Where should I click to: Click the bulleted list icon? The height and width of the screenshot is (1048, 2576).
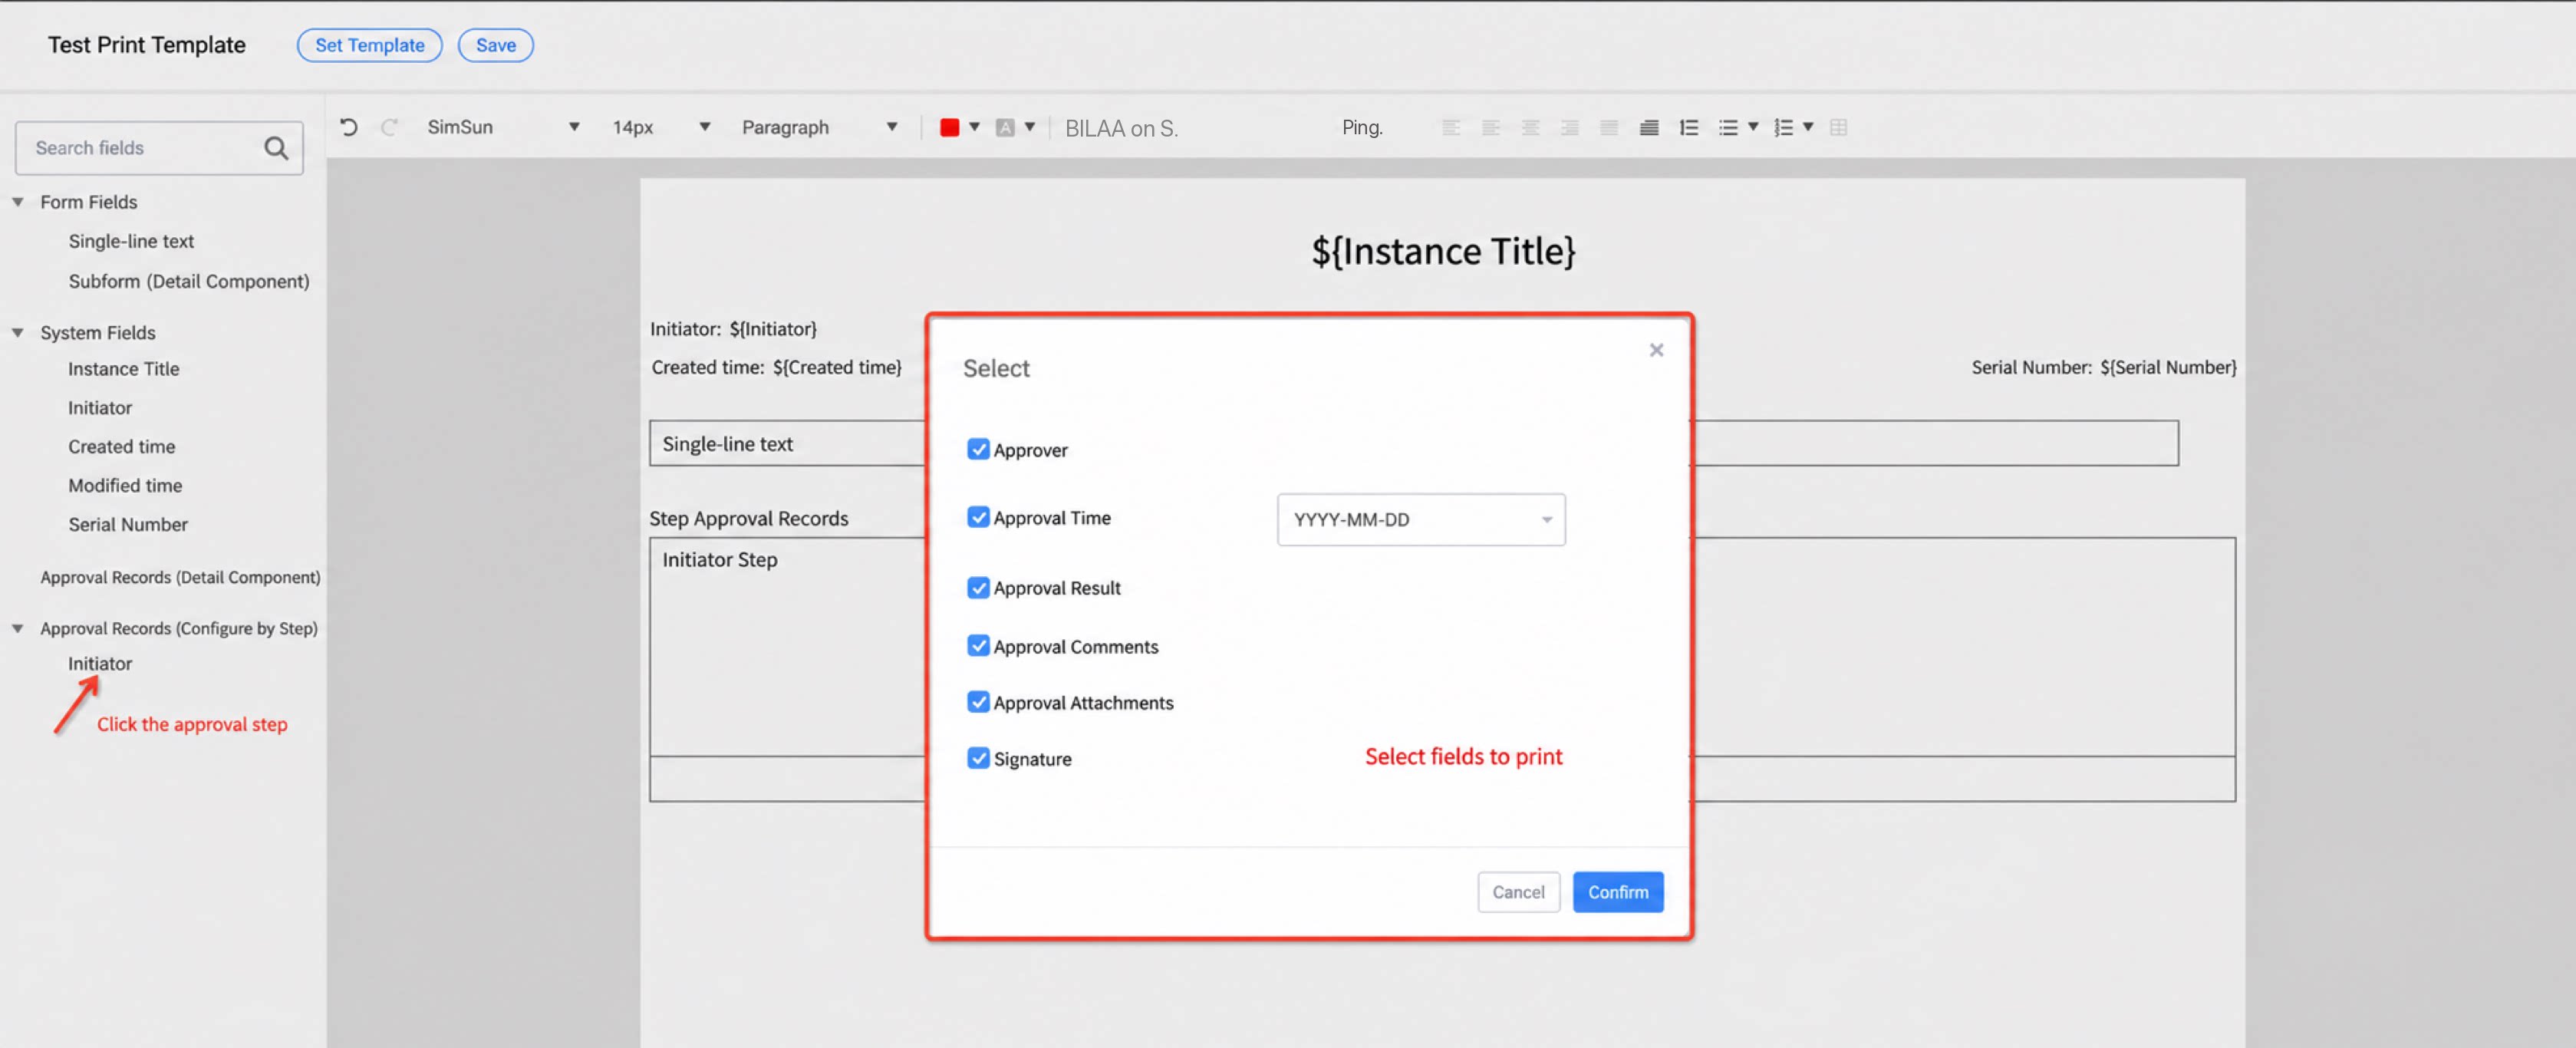coord(1728,127)
